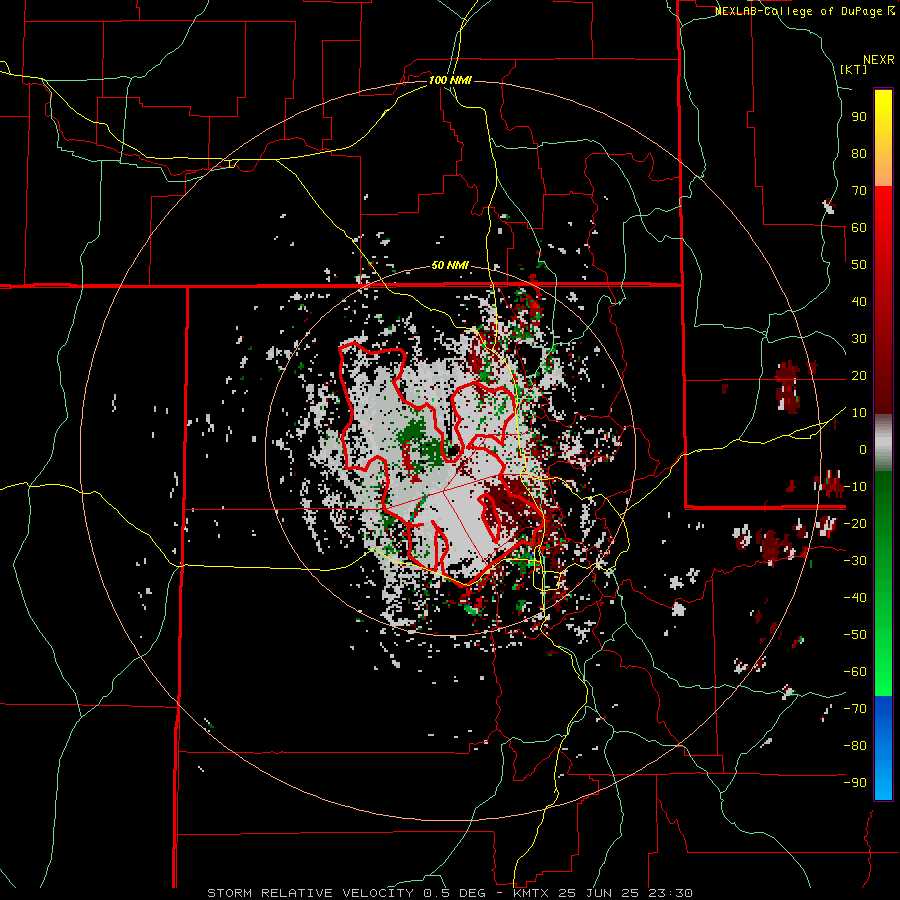
Task: Click the positive 60 scale value
Action: (x=859, y=227)
